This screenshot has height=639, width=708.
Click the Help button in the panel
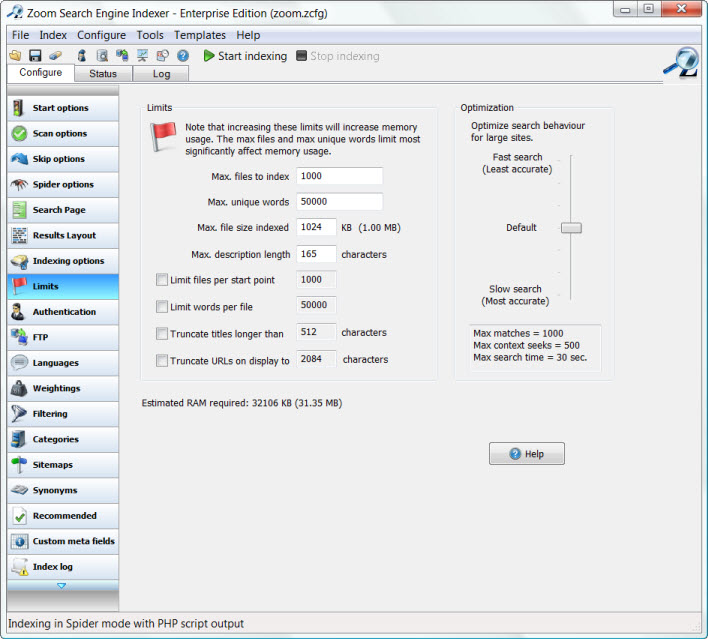point(526,453)
